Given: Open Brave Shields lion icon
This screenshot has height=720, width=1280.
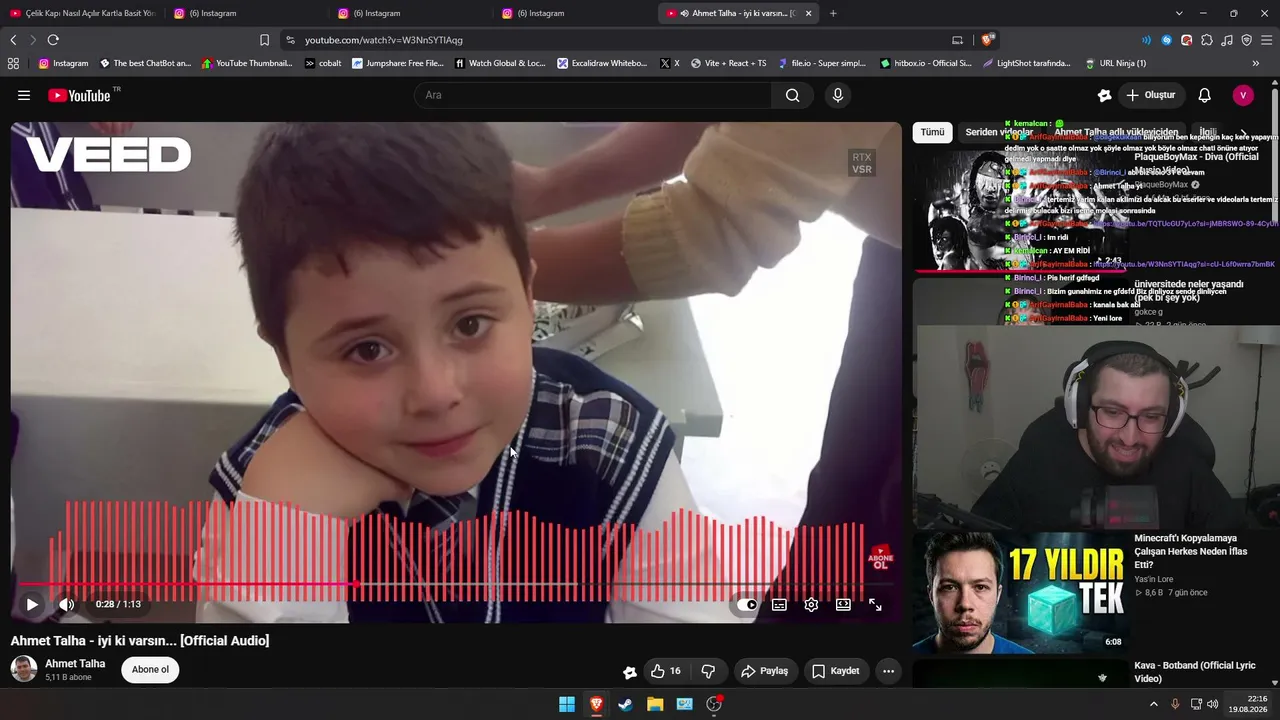Looking at the screenshot, I should pyautogui.click(x=987, y=40).
